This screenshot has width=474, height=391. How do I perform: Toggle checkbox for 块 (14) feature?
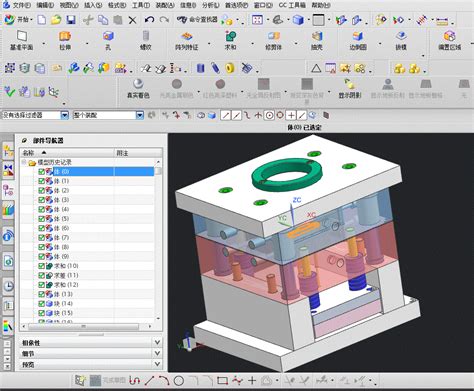click(41, 304)
